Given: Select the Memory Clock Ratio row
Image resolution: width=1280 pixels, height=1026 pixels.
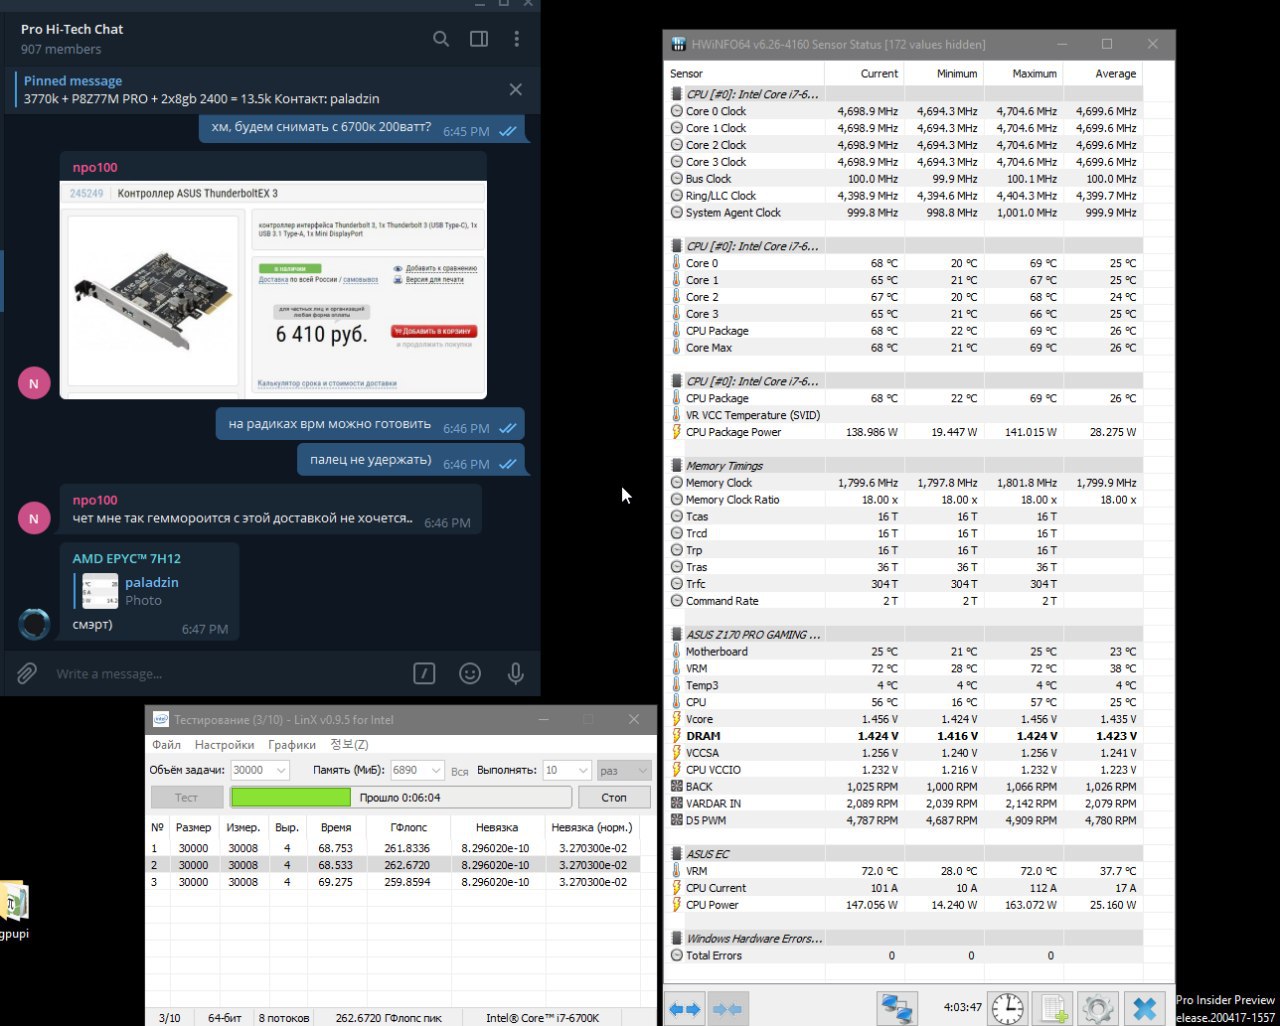Looking at the screenshot, I should click(x=905, y=500).
